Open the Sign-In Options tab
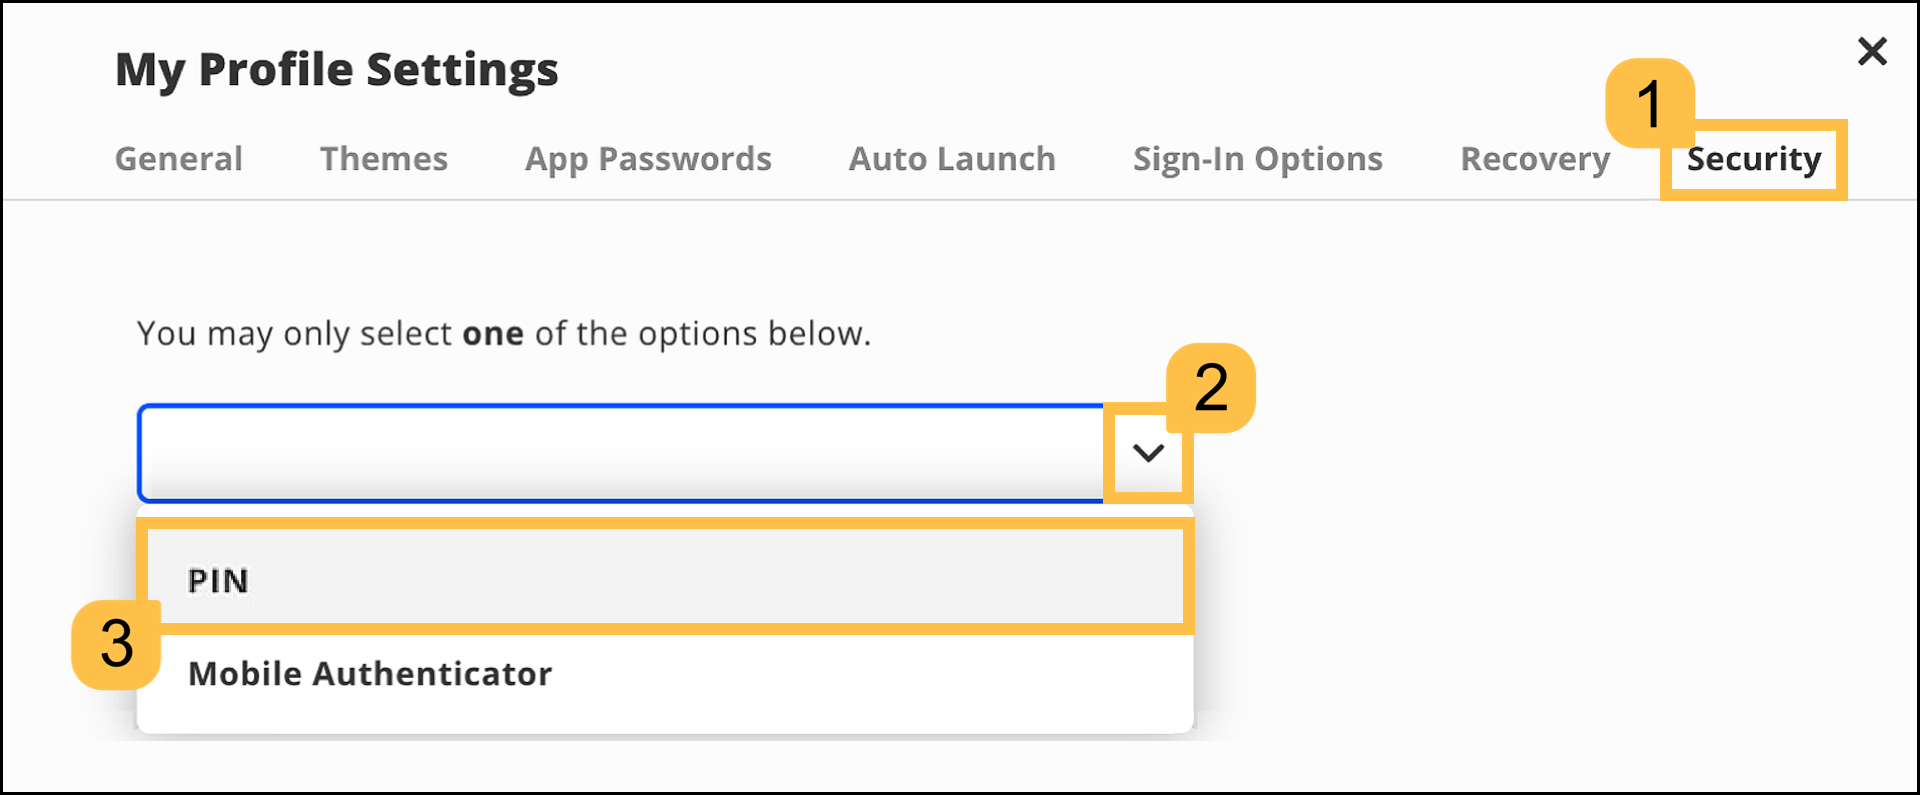 [1257, 158]
